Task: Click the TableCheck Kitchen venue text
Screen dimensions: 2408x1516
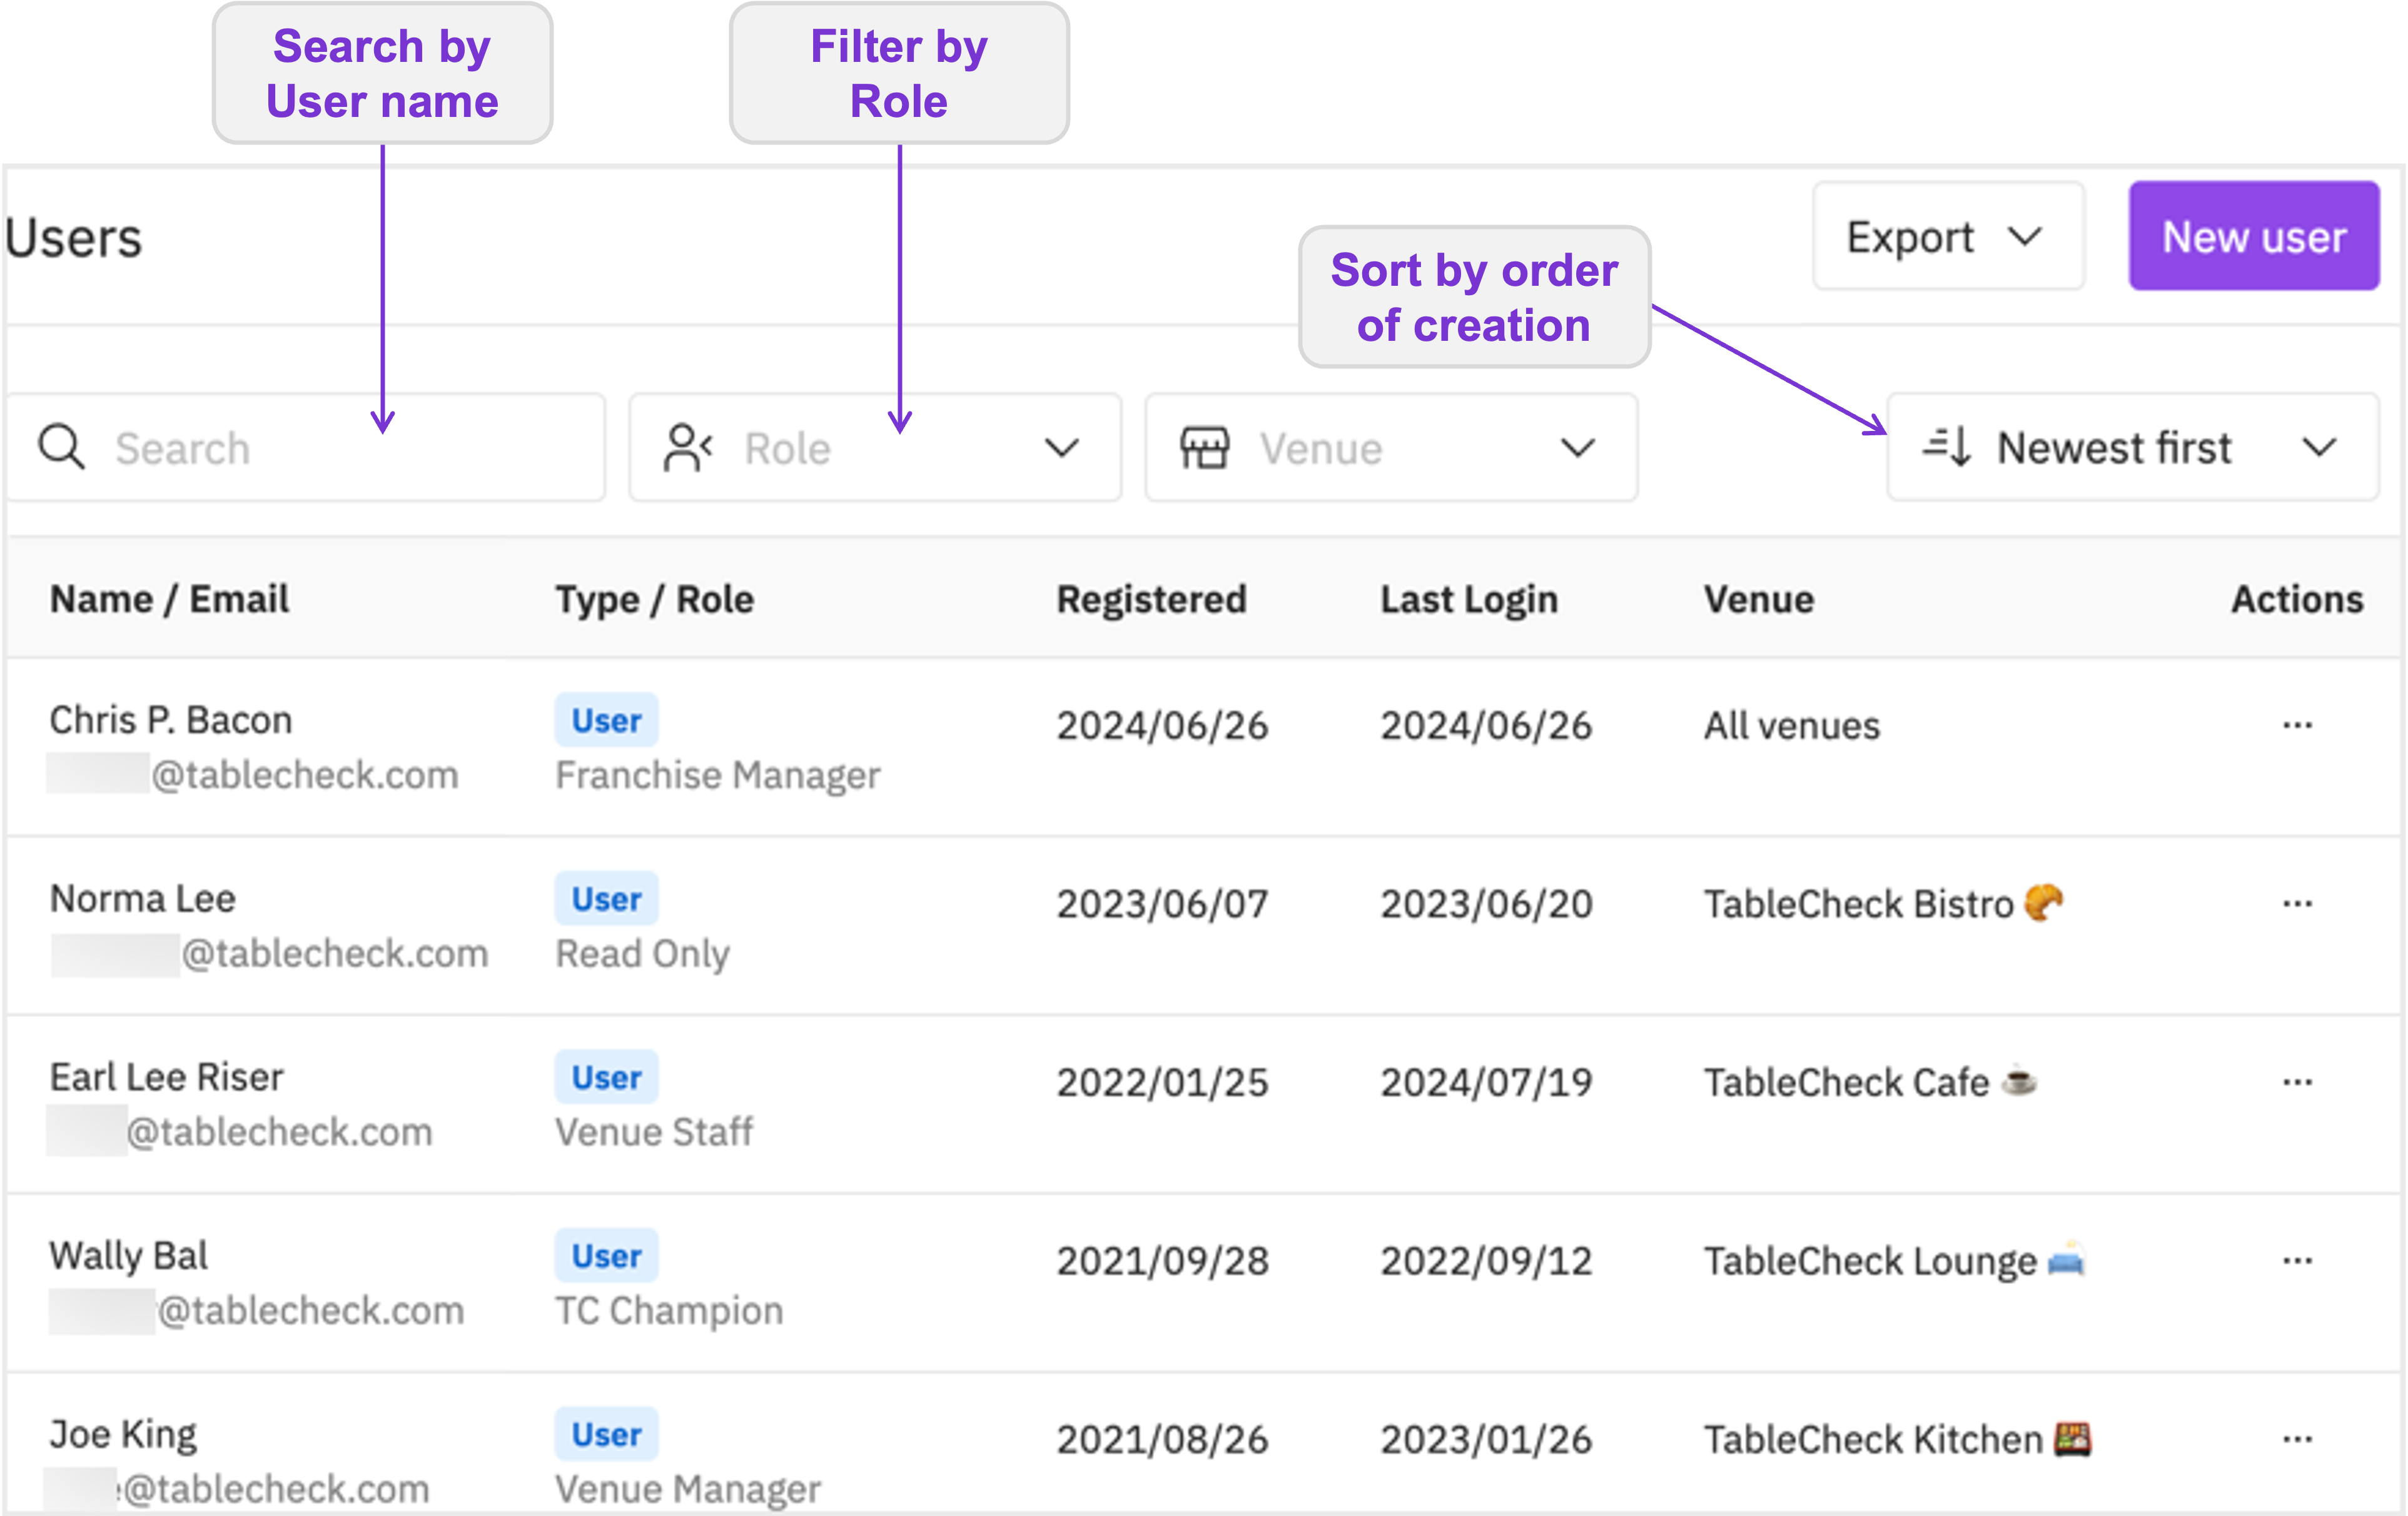Action: 1873,1440
